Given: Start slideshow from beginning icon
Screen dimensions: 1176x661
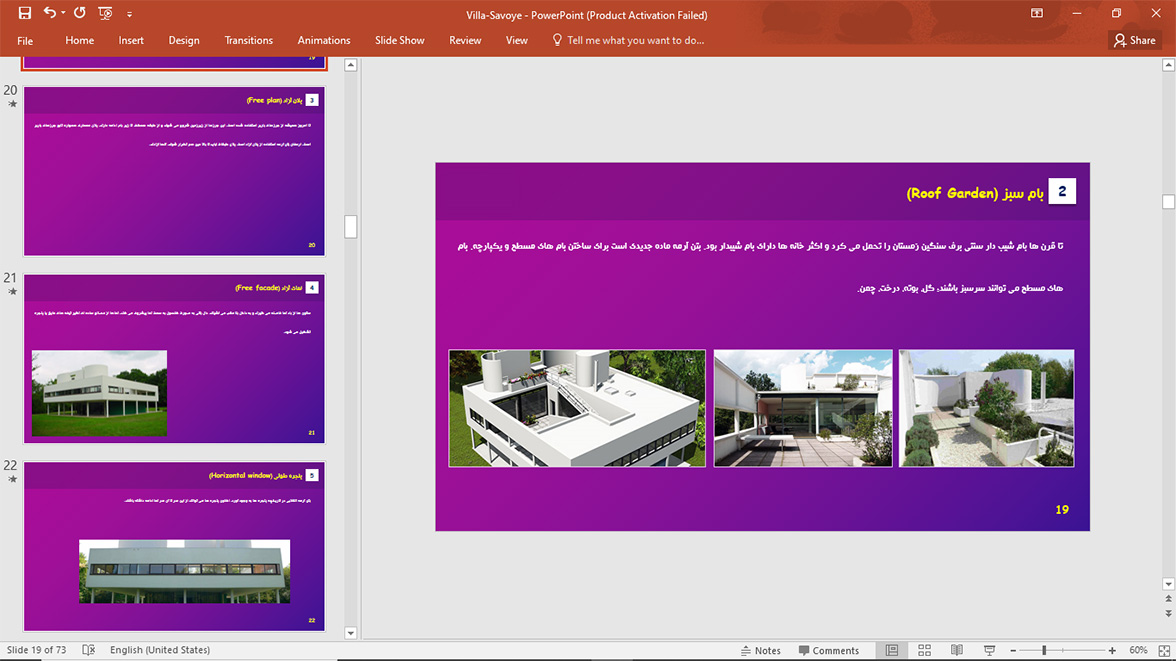Looking at the screenshot, I should tap(105, 13).
